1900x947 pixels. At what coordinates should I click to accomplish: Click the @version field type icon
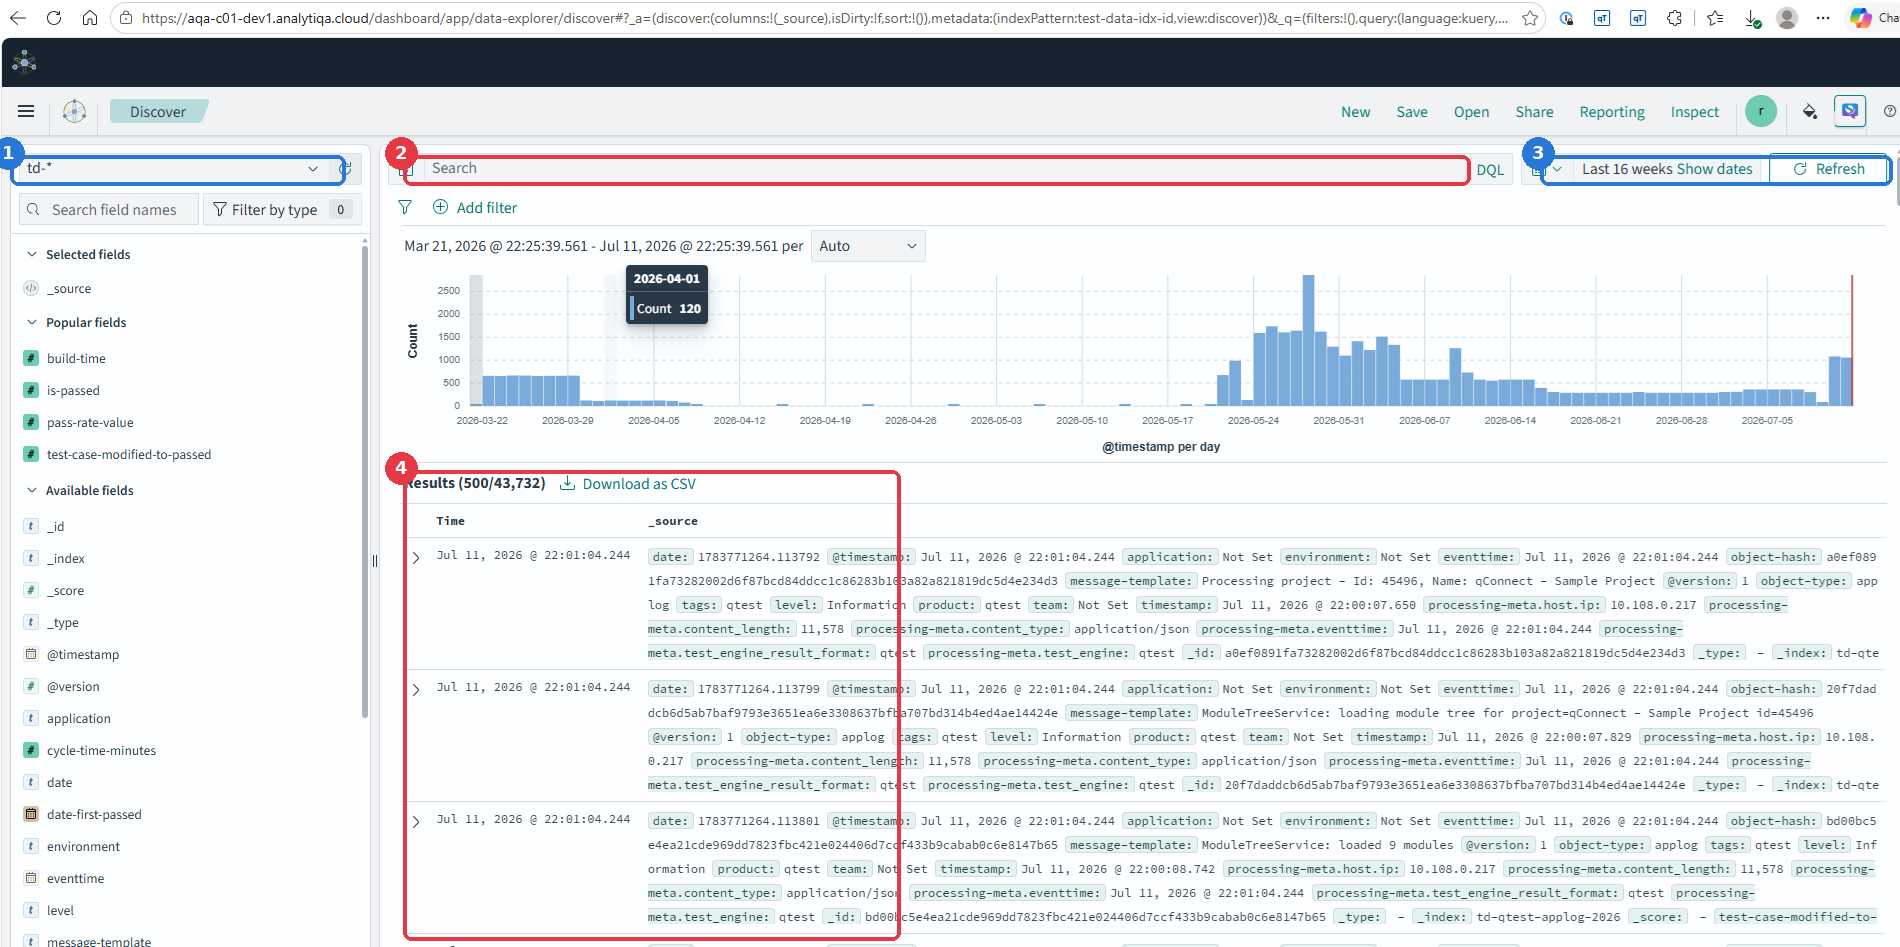coord(31,686)
